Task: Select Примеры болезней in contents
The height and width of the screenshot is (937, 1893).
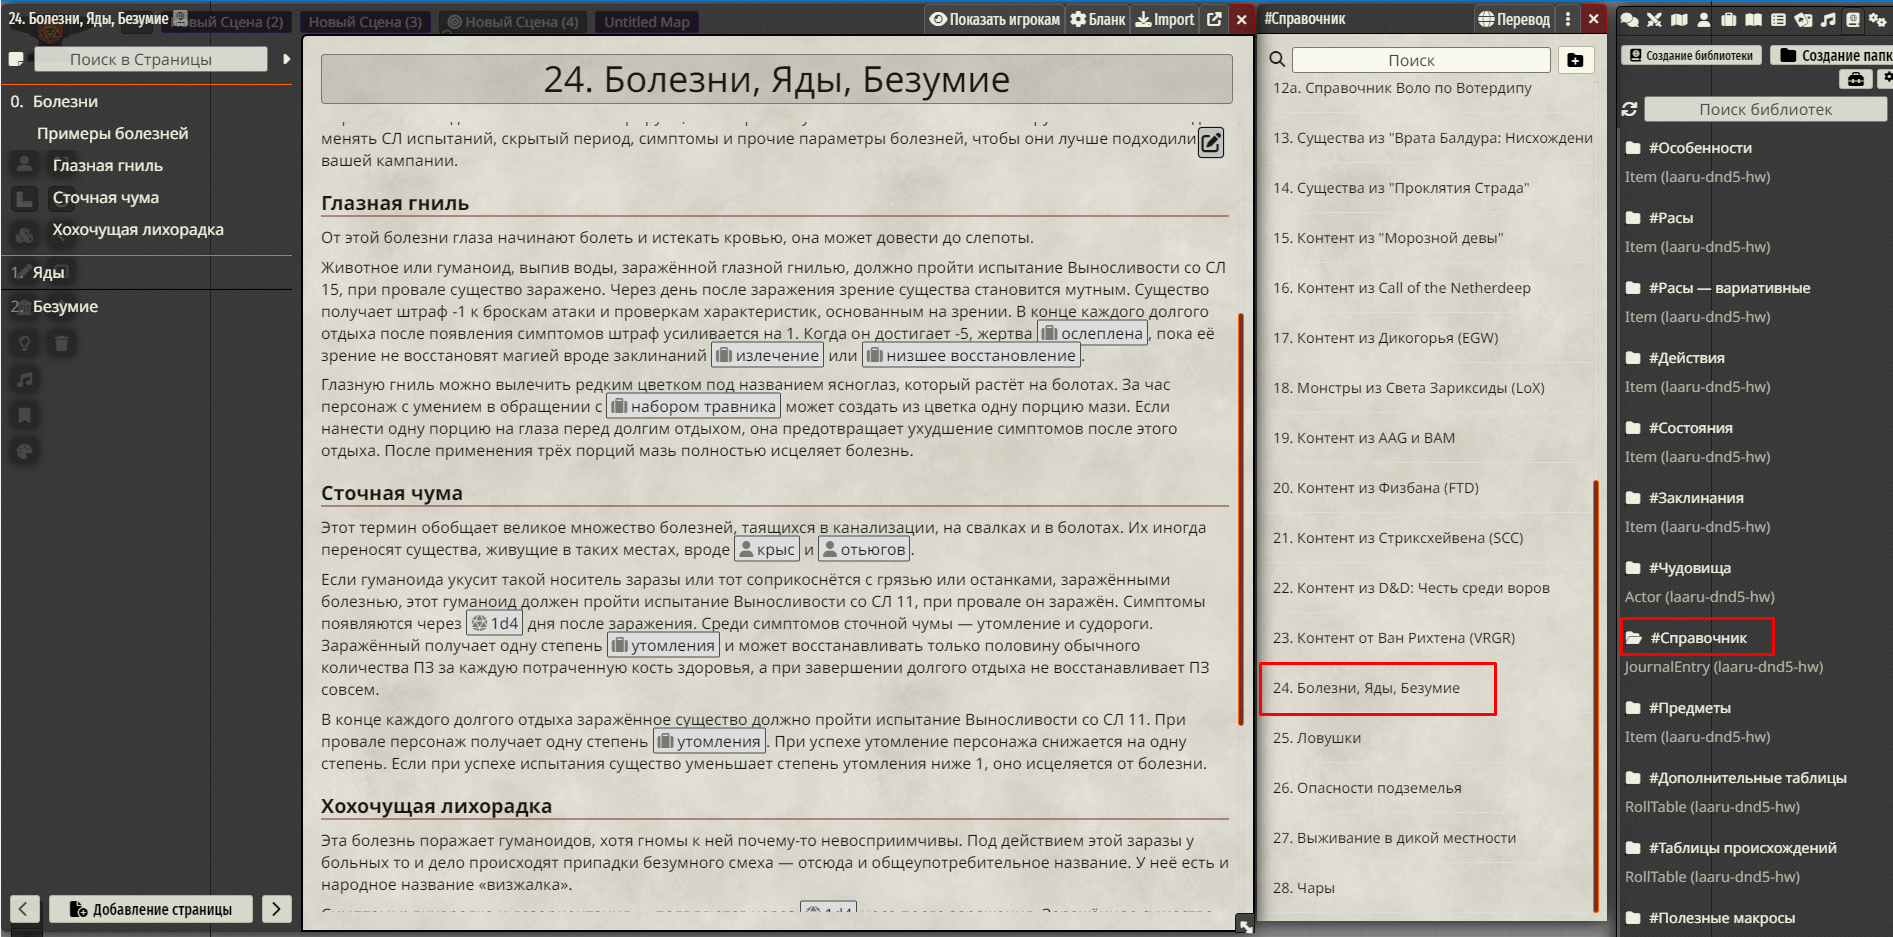Action: [112, 134]
